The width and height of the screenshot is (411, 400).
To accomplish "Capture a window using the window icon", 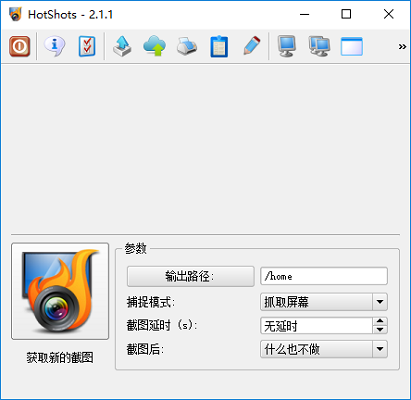I will pyautogui.click(x=352, y=46).
